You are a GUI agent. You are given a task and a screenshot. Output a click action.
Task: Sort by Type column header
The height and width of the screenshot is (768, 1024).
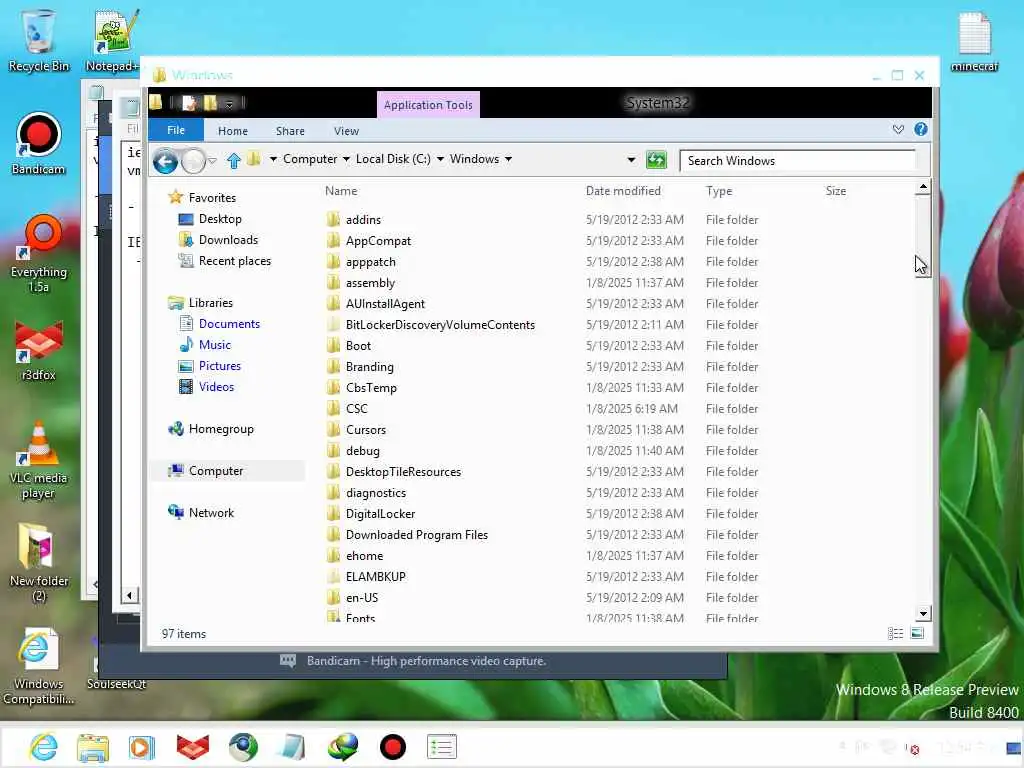[718, 191]
